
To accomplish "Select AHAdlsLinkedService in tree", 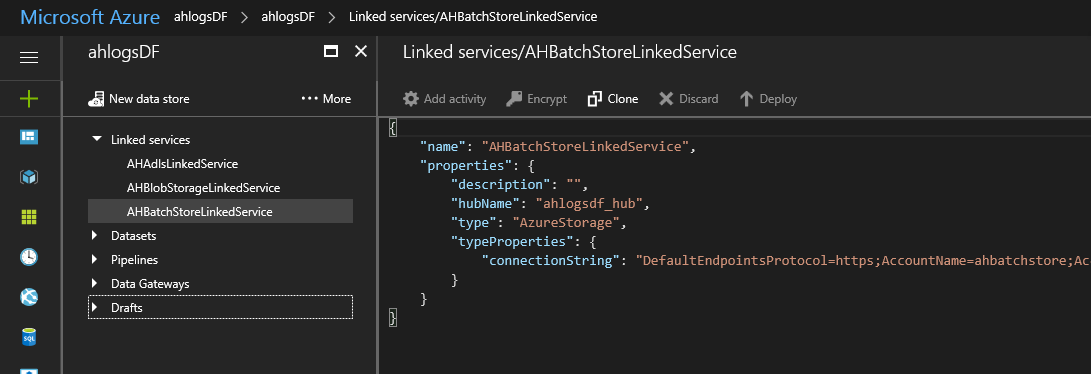I will (x=182, y=164).
